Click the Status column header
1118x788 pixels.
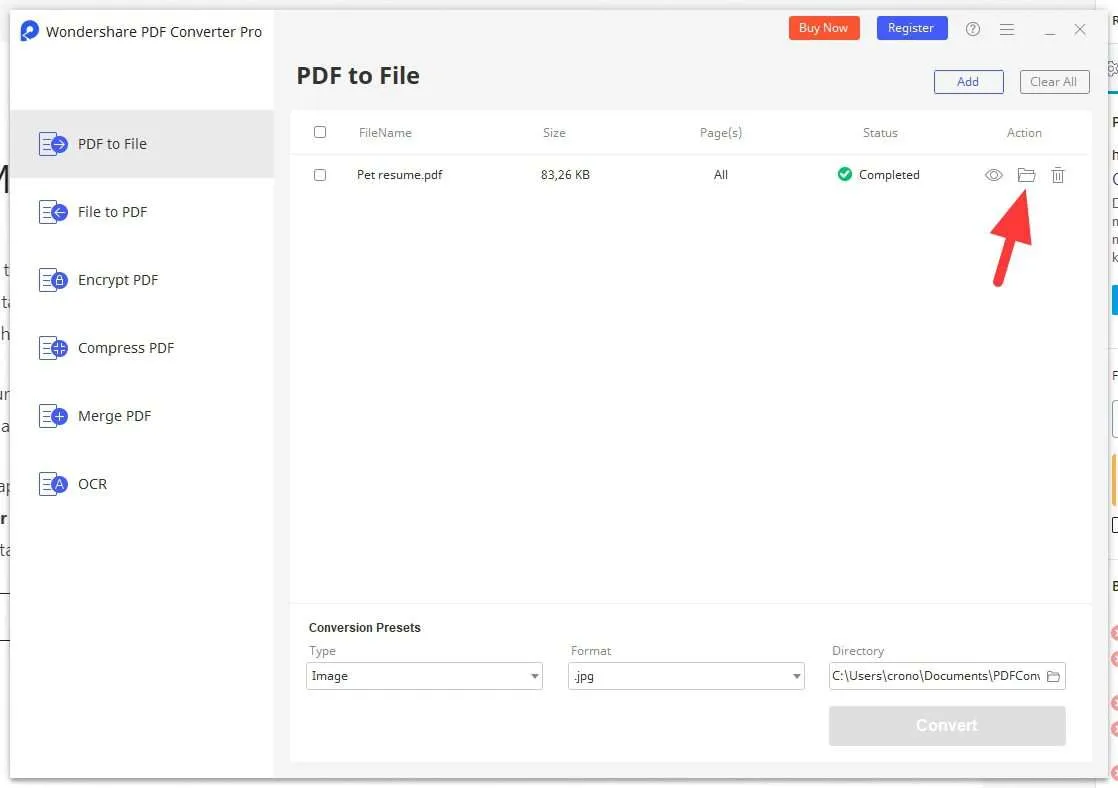click(x=880, y=133)
